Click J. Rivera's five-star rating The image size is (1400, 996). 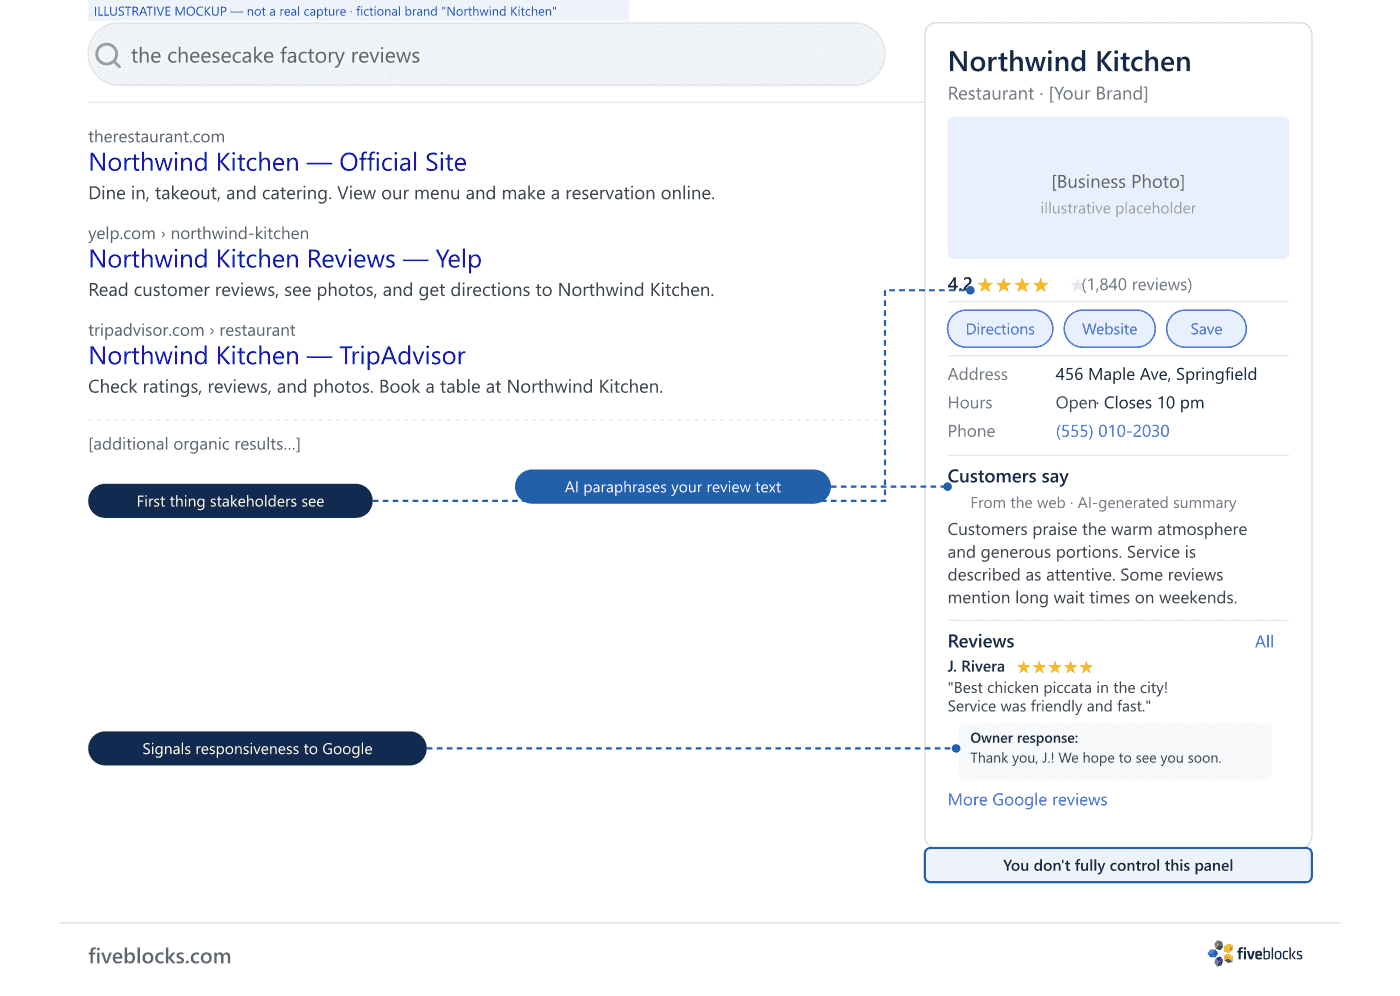tap(1055, 667)
